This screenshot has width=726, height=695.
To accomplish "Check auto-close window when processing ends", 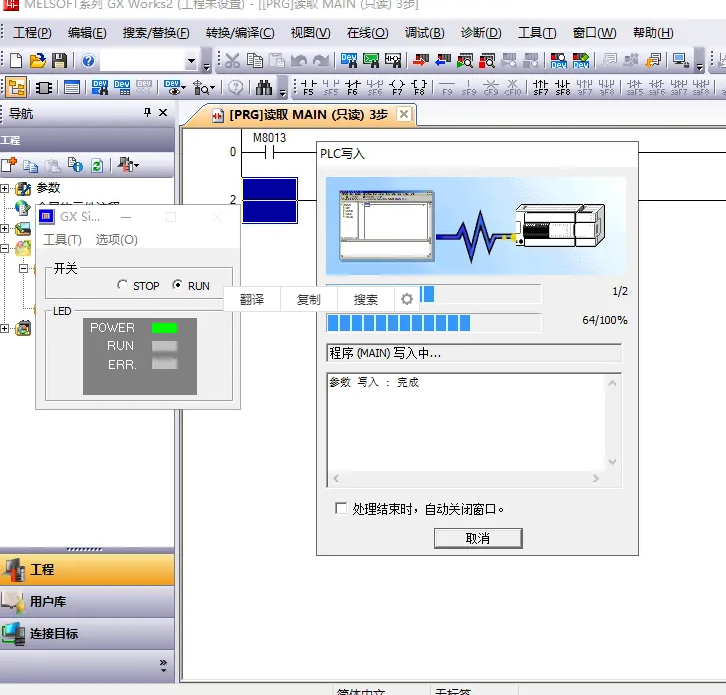I will [x=340, y=508].
